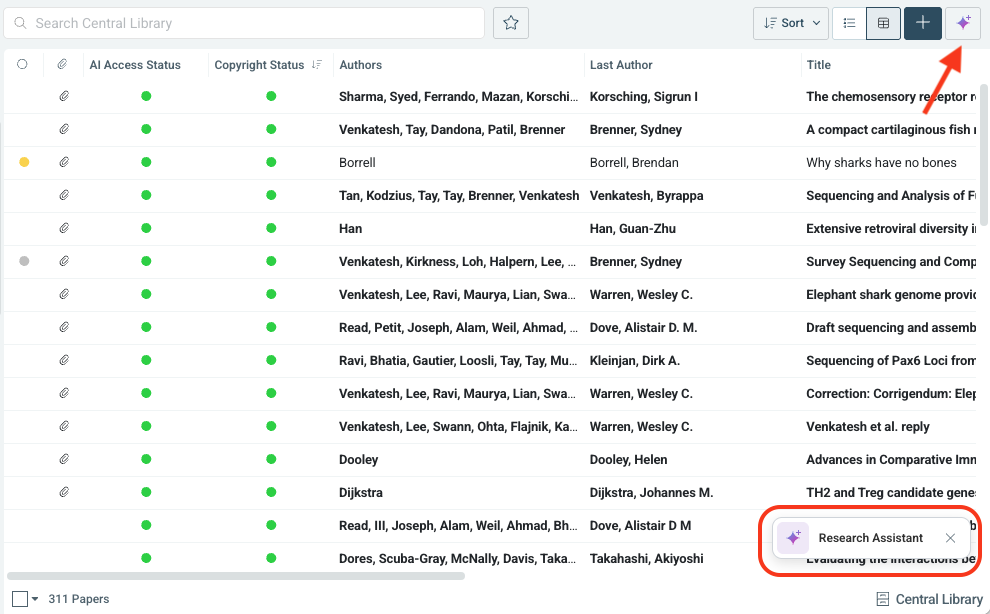Switch to list view layout
The height and width of the screenshot is (614, 990).
tap(849, 23)
